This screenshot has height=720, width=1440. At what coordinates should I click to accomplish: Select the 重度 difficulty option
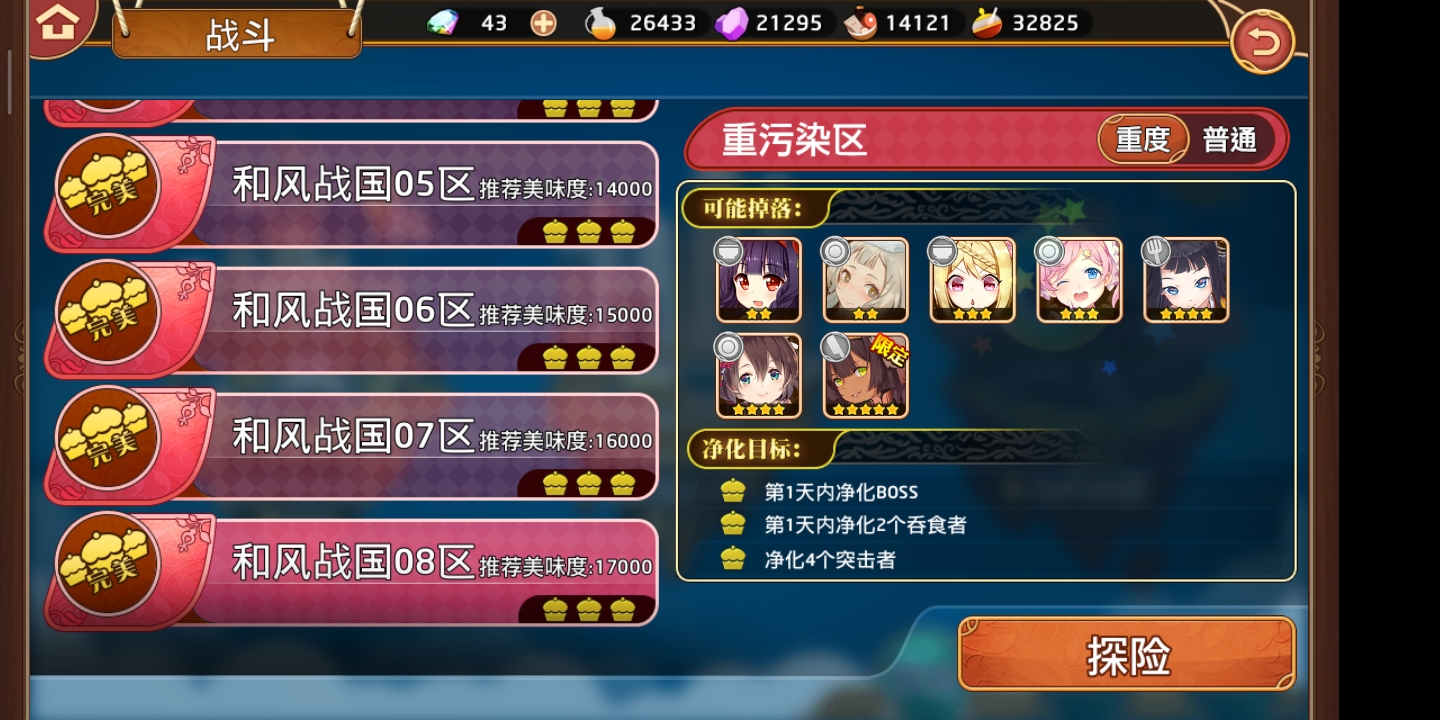point(1143,140)
